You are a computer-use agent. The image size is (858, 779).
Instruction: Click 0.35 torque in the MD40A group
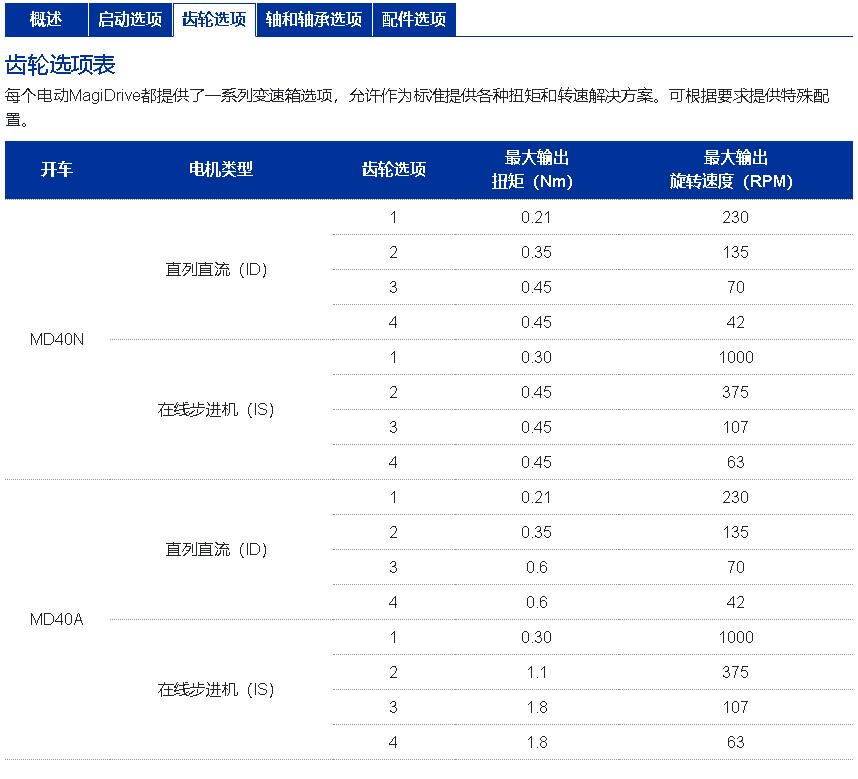[536, 532]
